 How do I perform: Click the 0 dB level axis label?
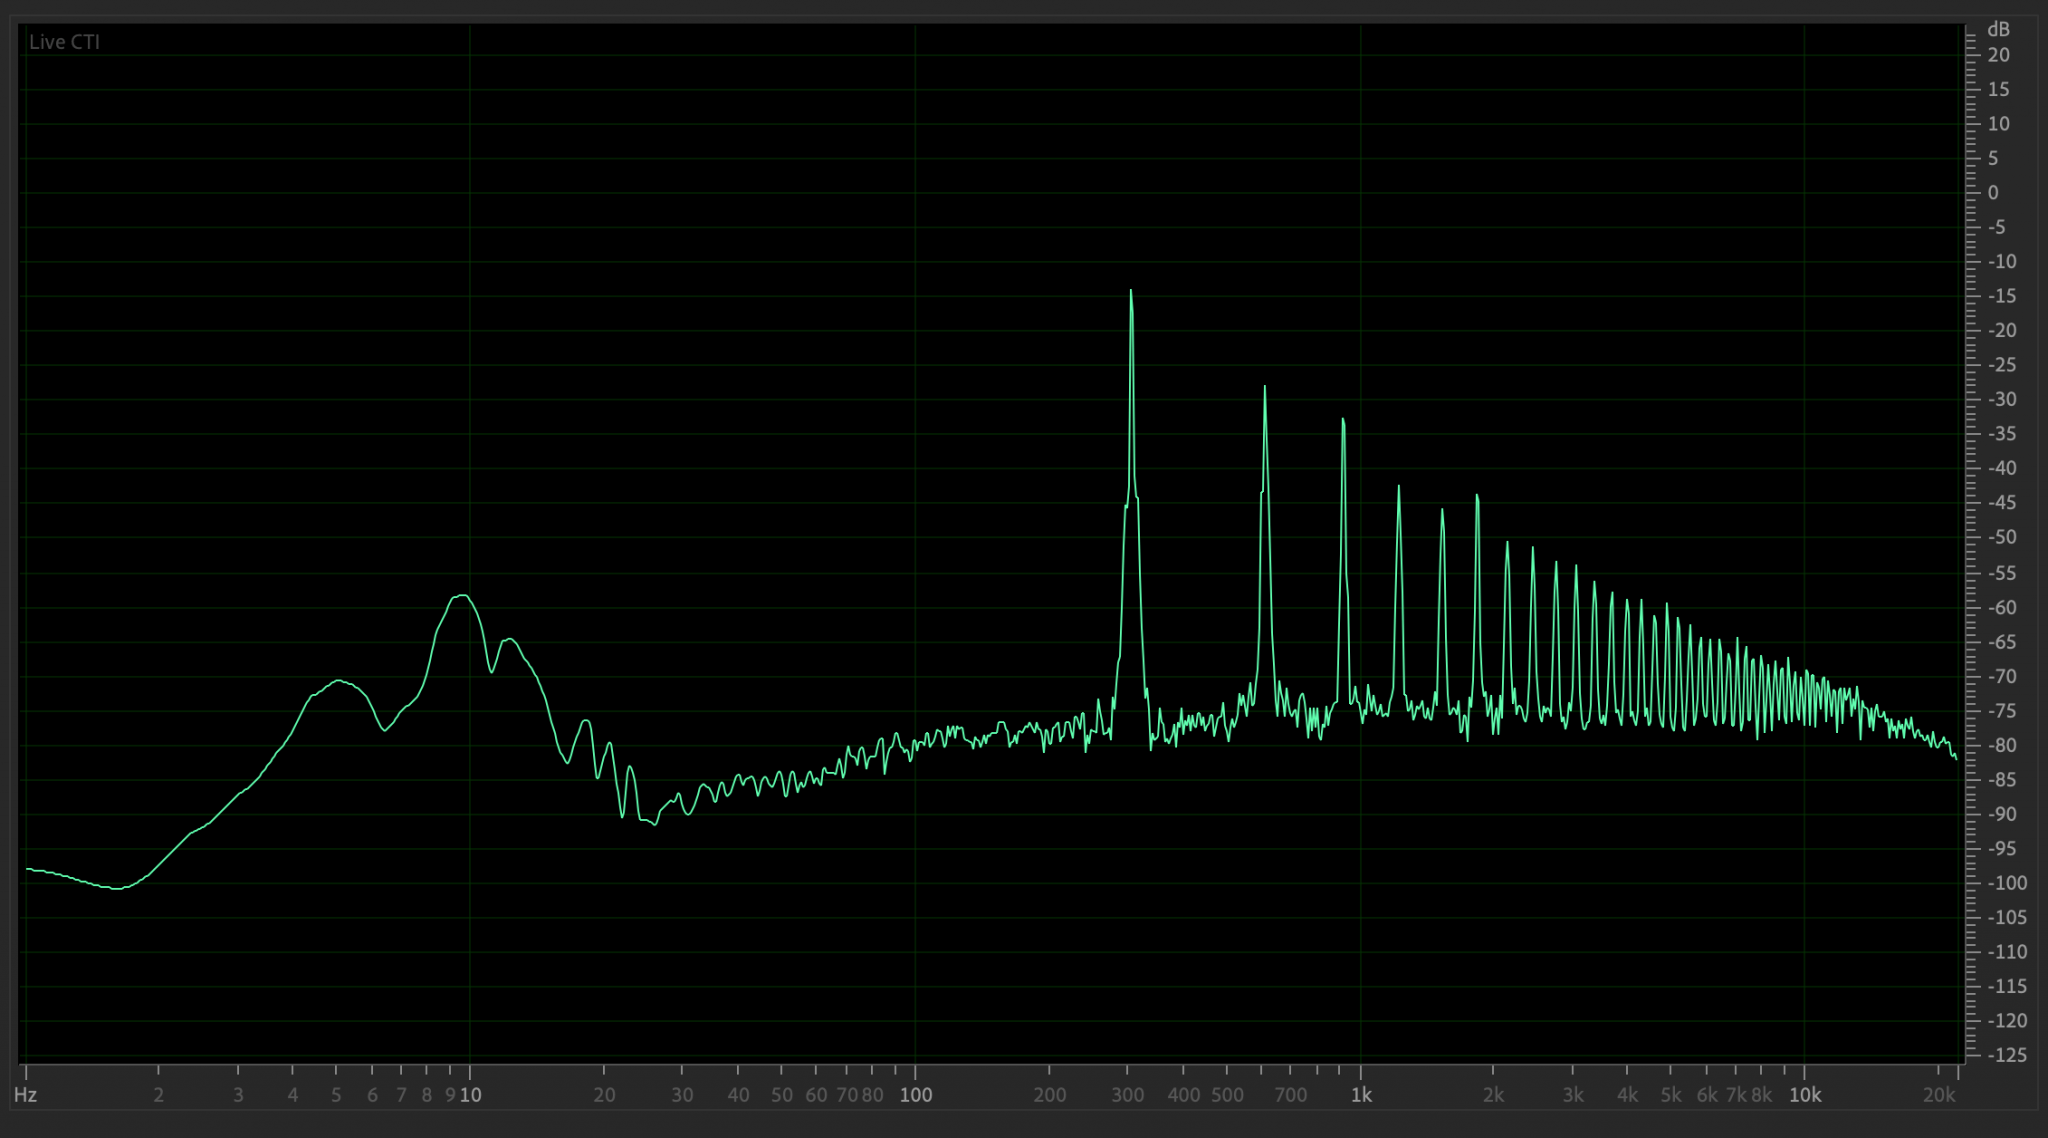coord(1993,193)
